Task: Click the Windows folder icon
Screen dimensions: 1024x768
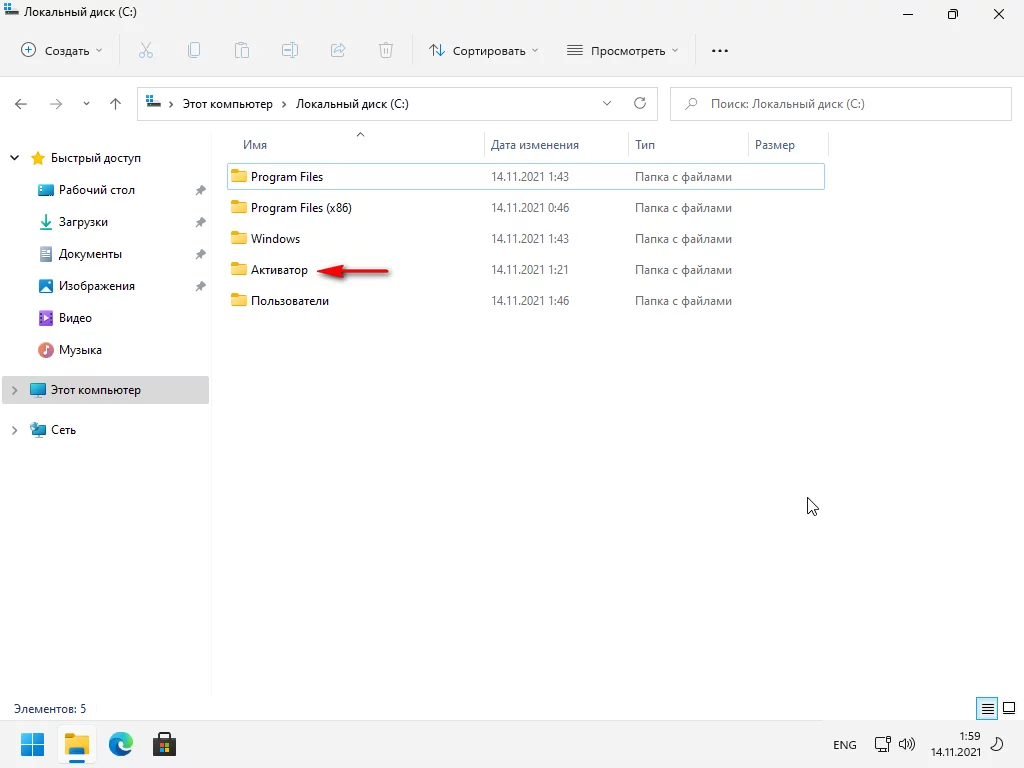Action: (x=239, y=238)
